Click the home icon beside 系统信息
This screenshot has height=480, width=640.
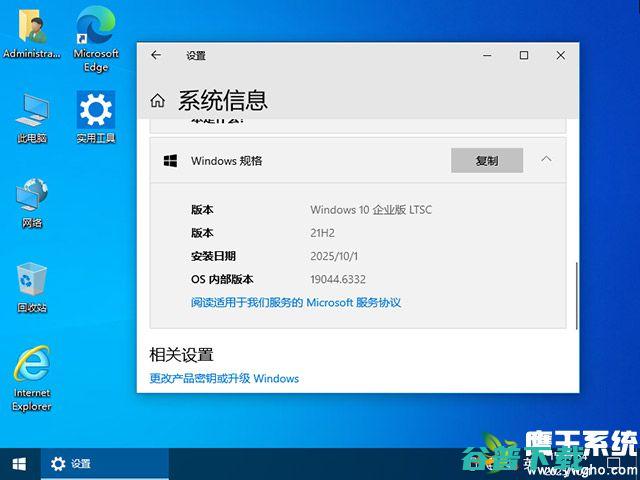click(x=158, y=100)
